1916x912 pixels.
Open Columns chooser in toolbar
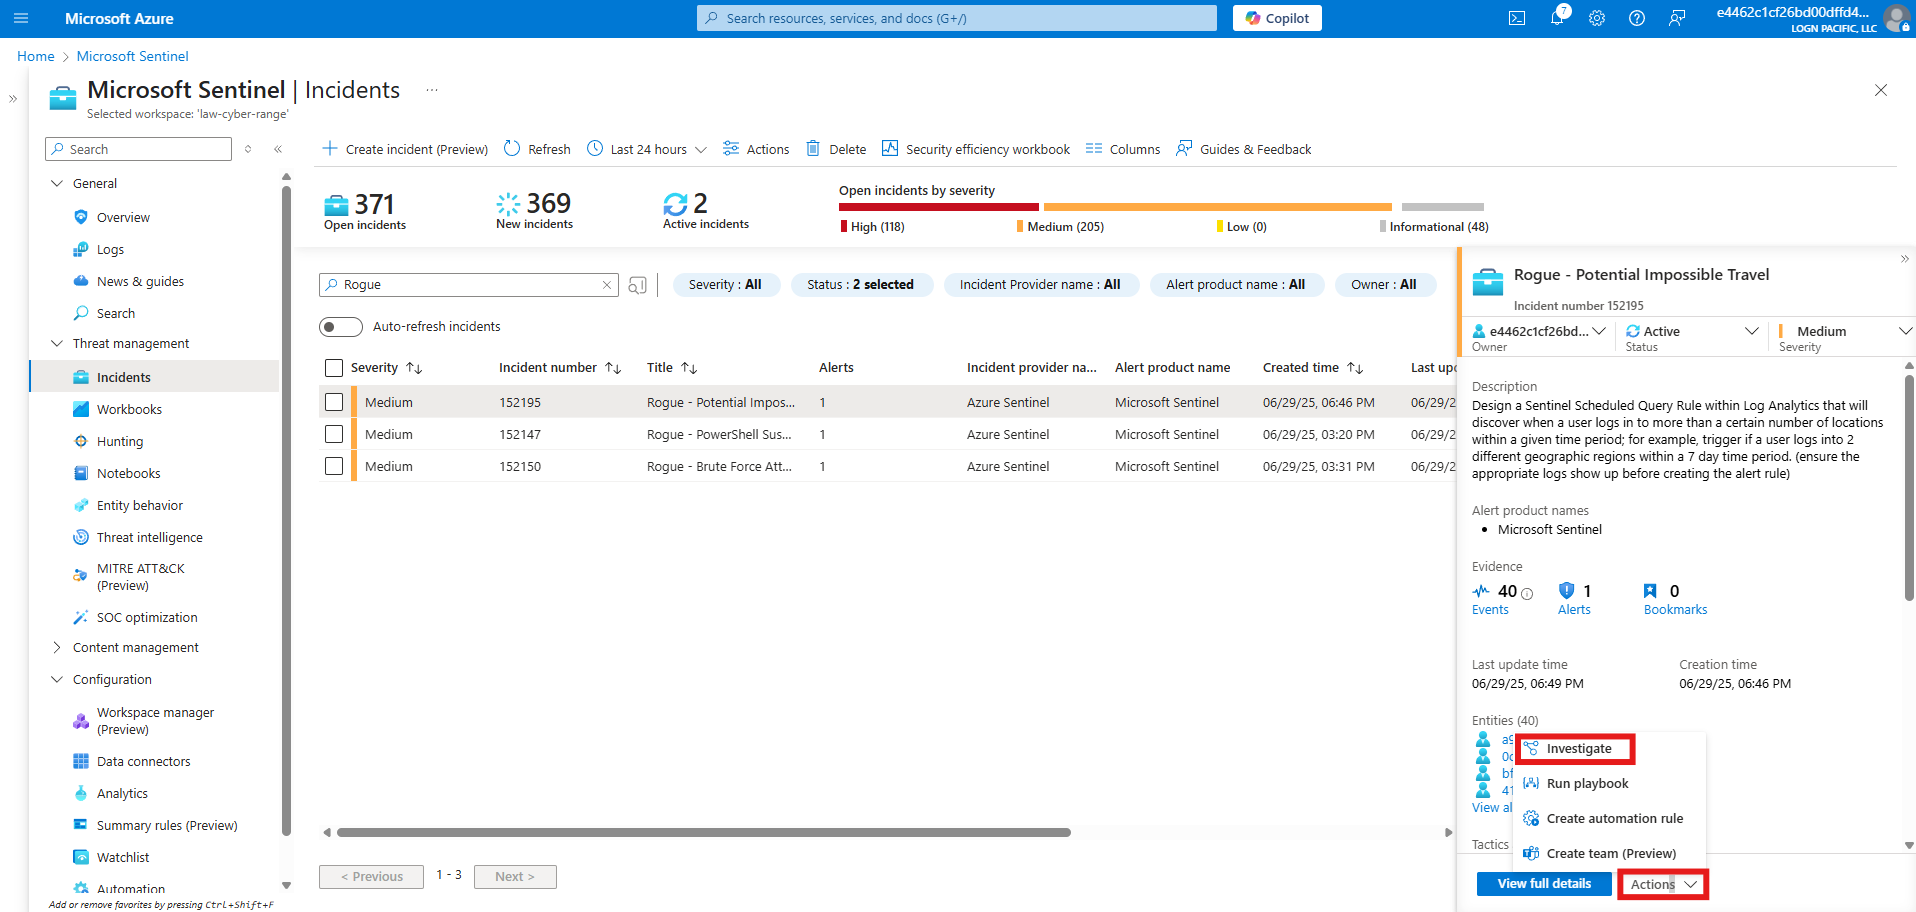click(x=1123, y=149)
